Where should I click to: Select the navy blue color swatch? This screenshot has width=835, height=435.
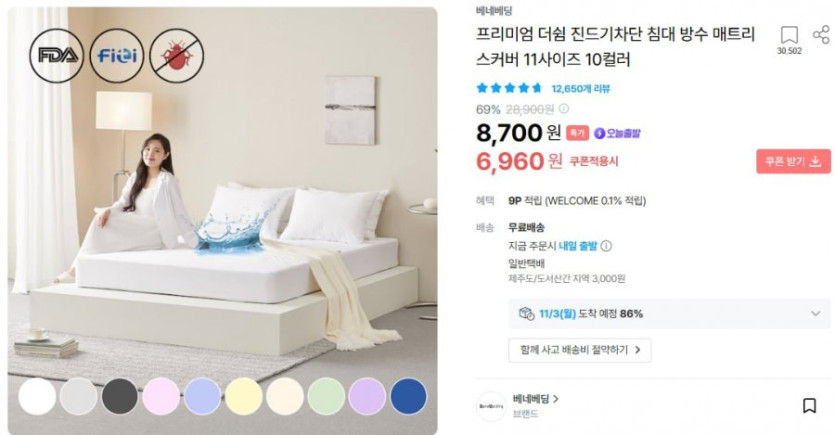(408, 396)
